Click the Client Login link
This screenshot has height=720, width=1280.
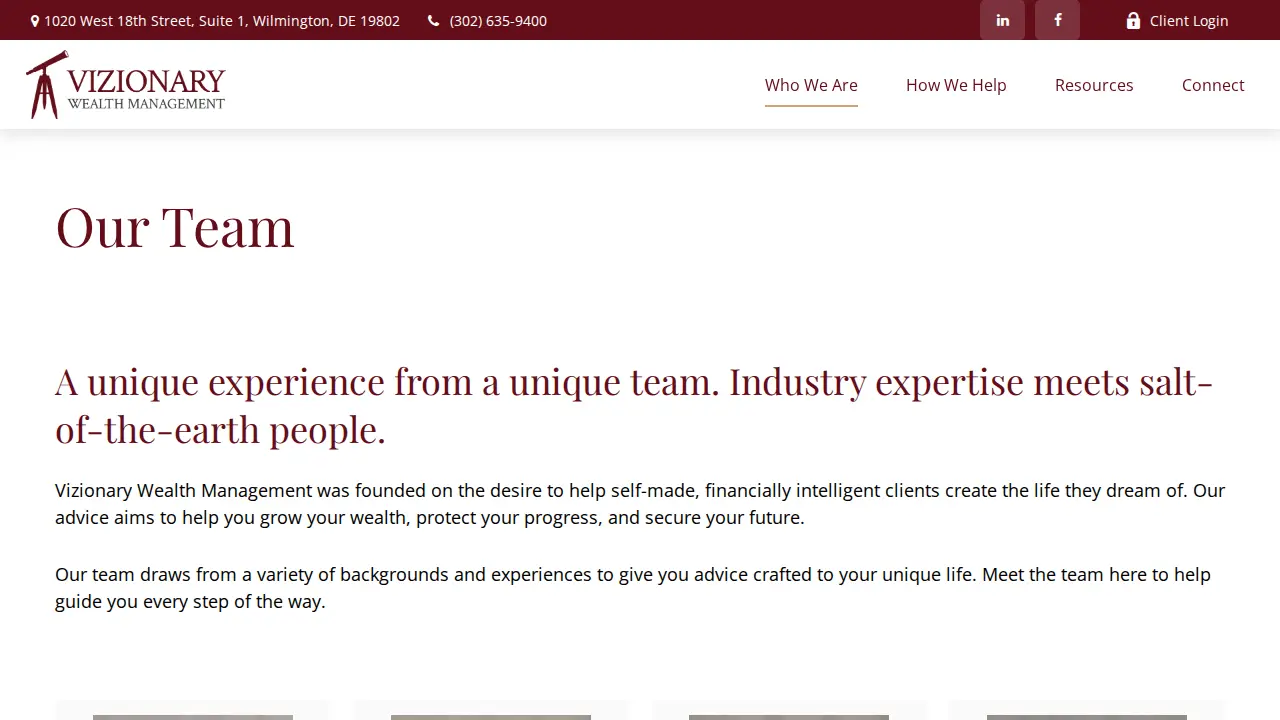pos(1189,21)
